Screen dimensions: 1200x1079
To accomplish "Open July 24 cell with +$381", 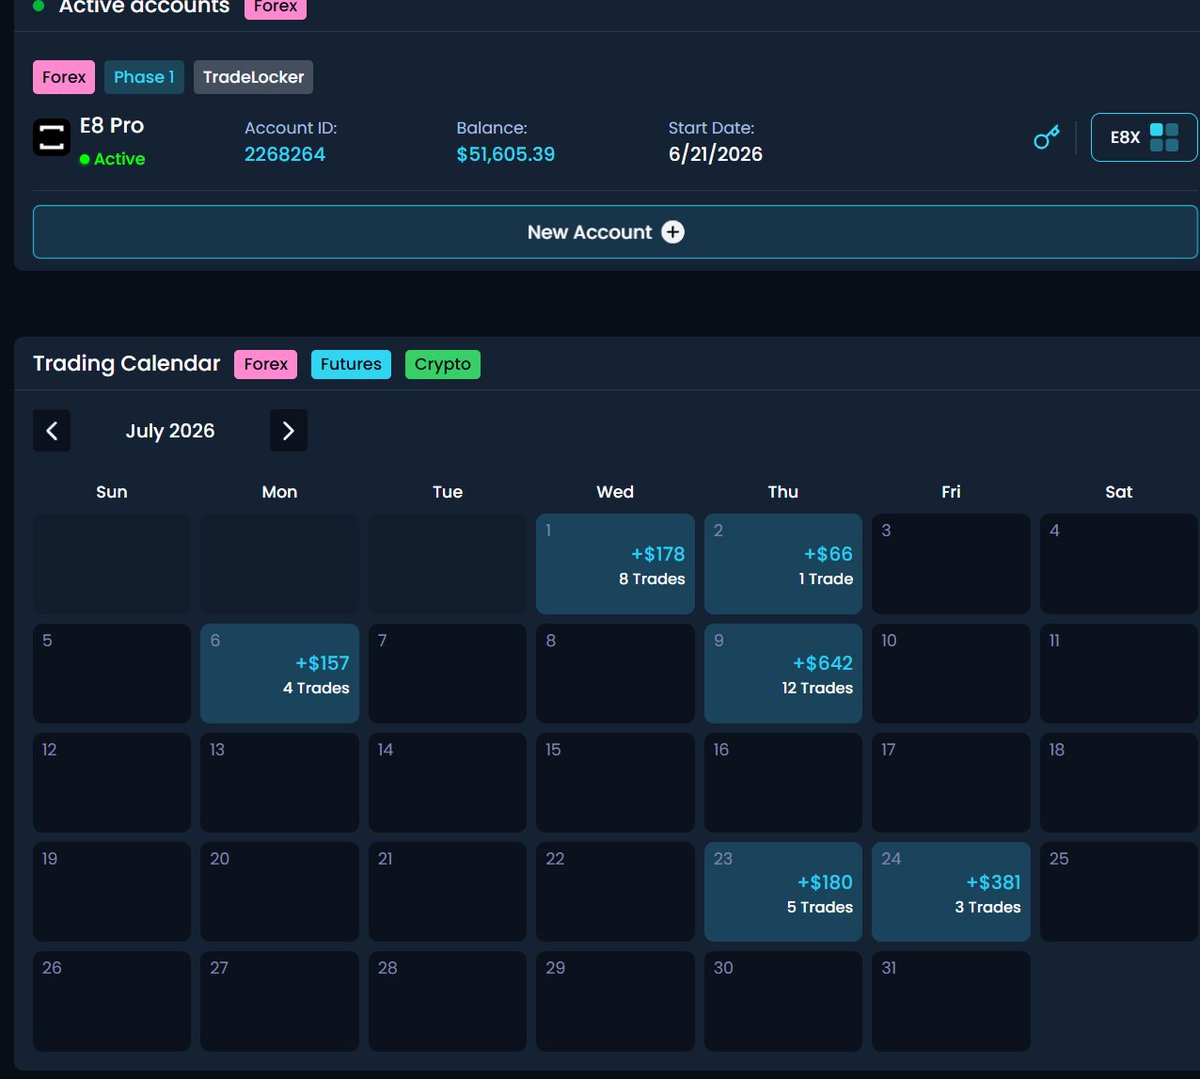I will [951, 892].
